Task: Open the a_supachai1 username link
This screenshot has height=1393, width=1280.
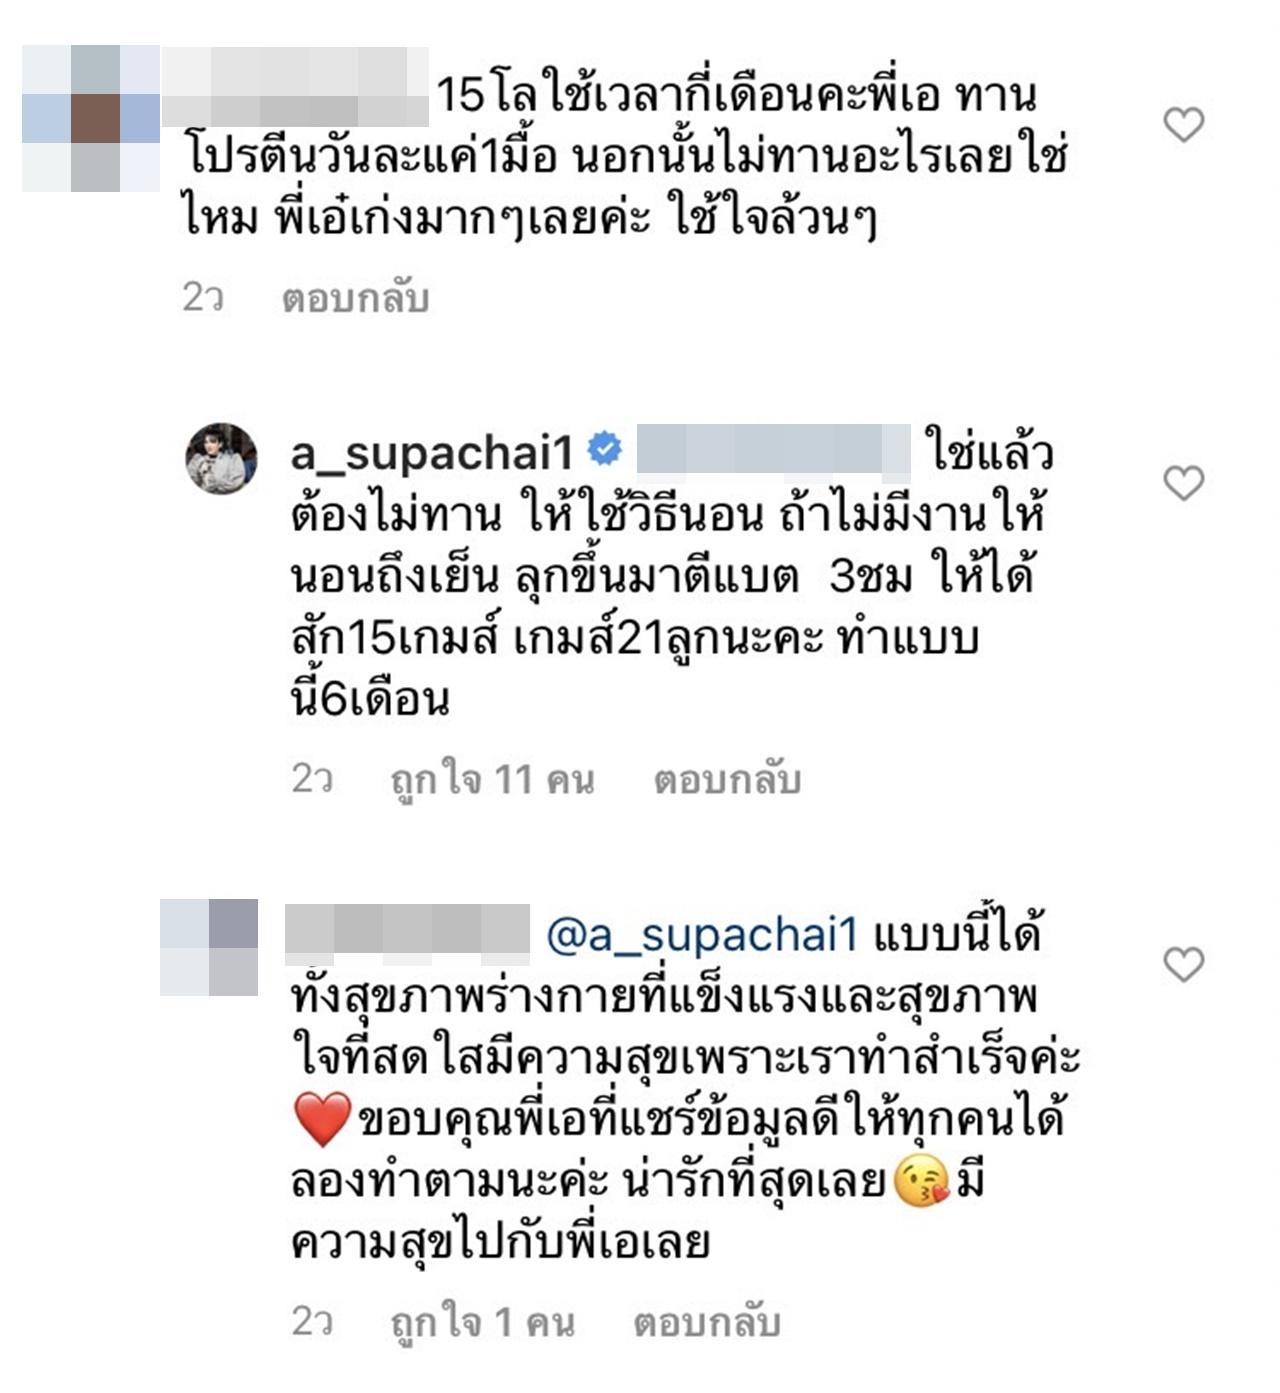Action: (x=432, y=453)
